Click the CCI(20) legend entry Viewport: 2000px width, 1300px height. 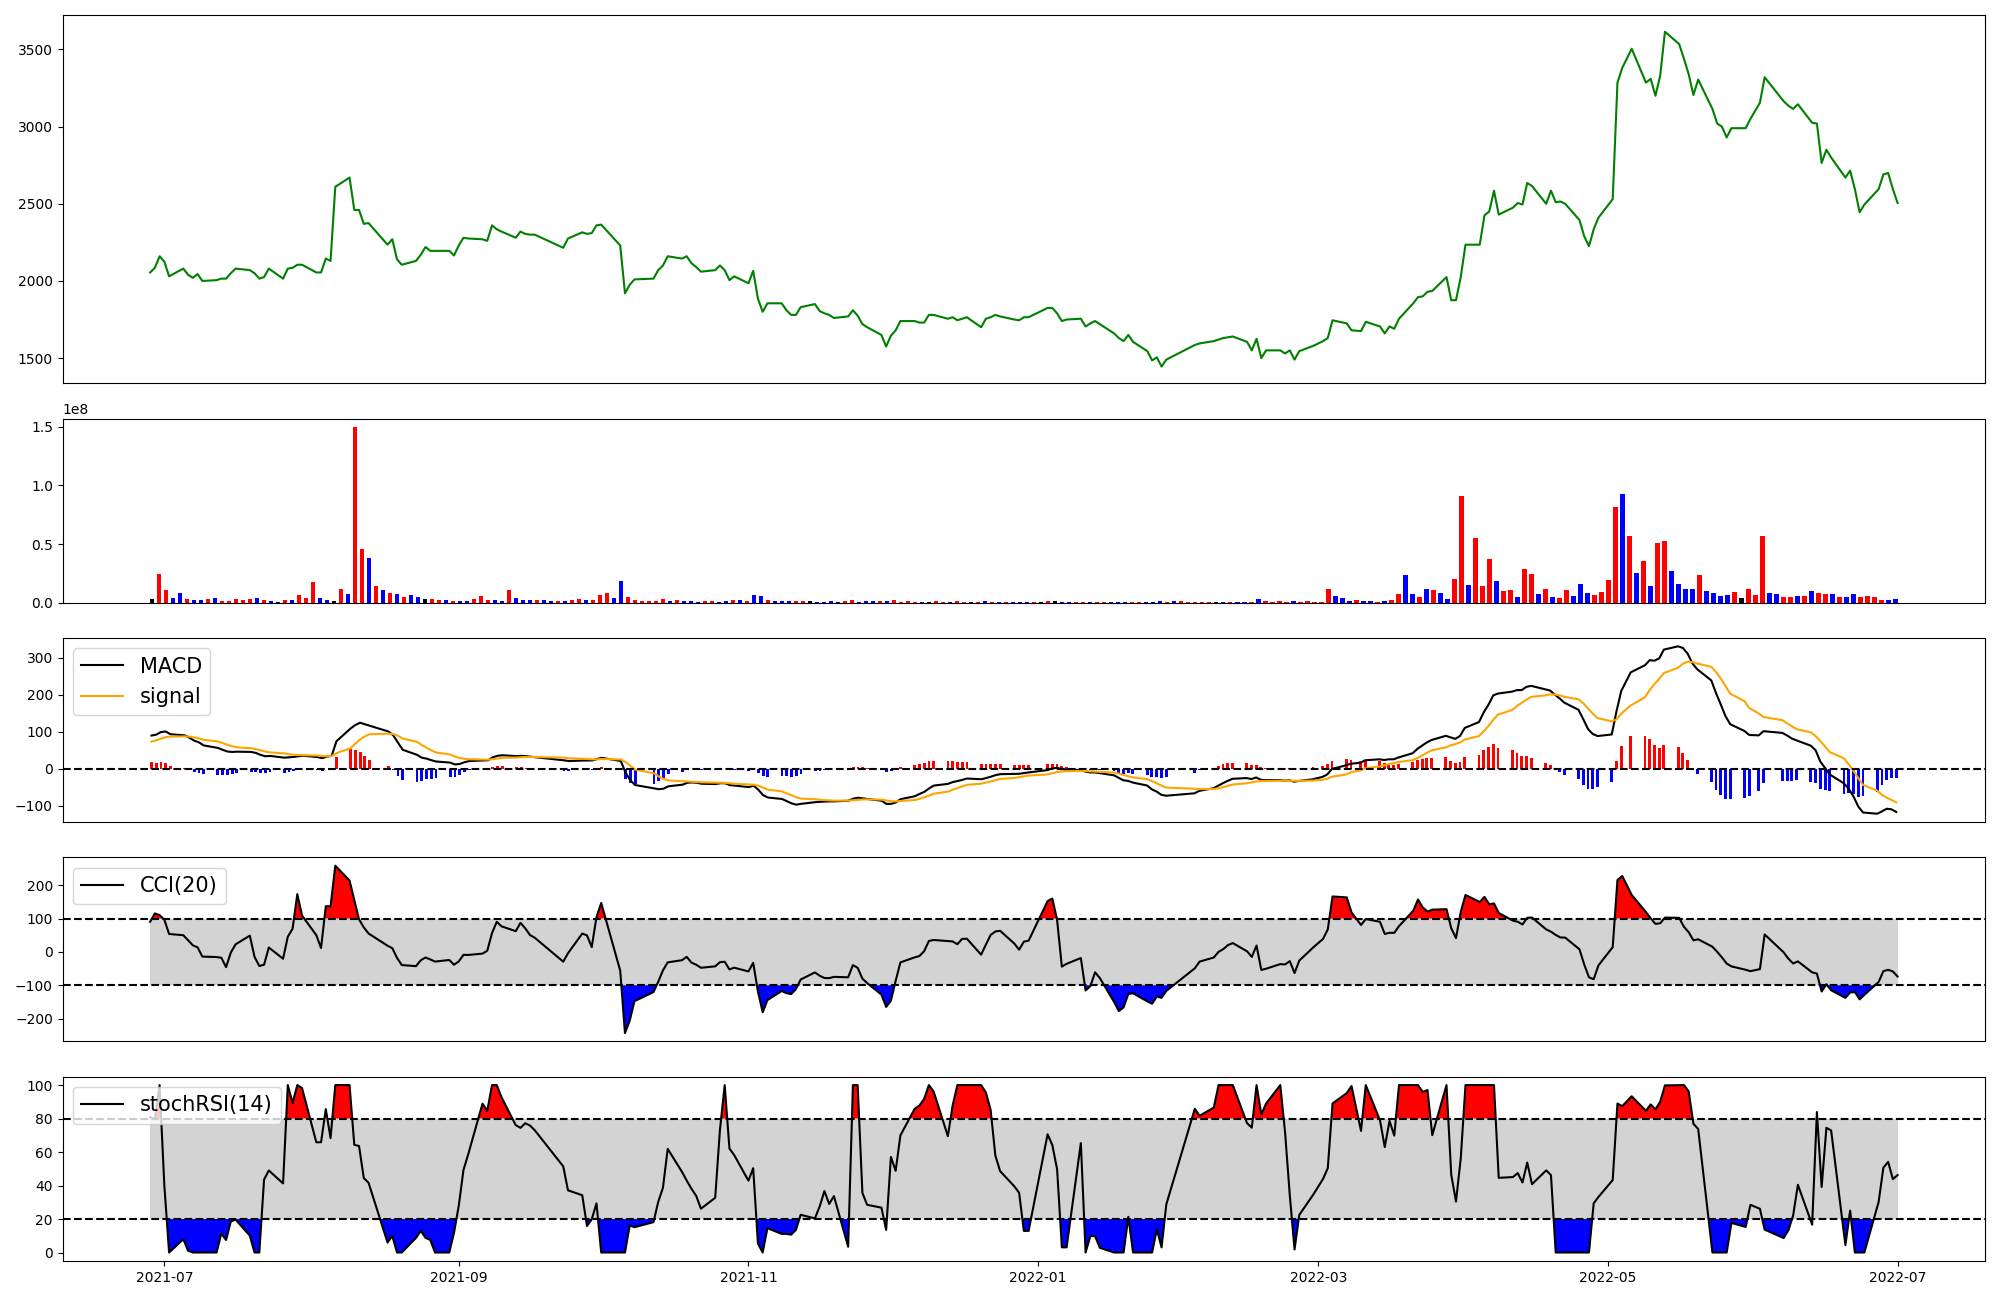coord(177,886)
